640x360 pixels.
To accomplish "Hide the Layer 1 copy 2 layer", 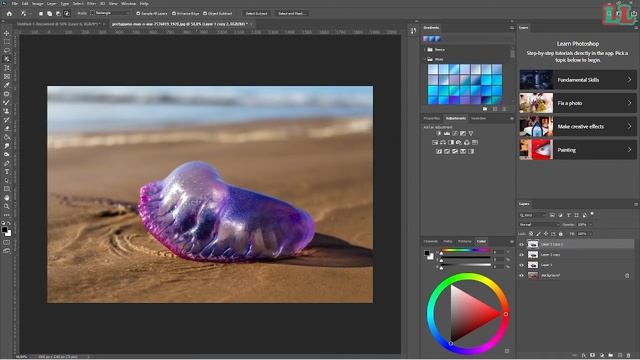I will (x=521, y=244).
